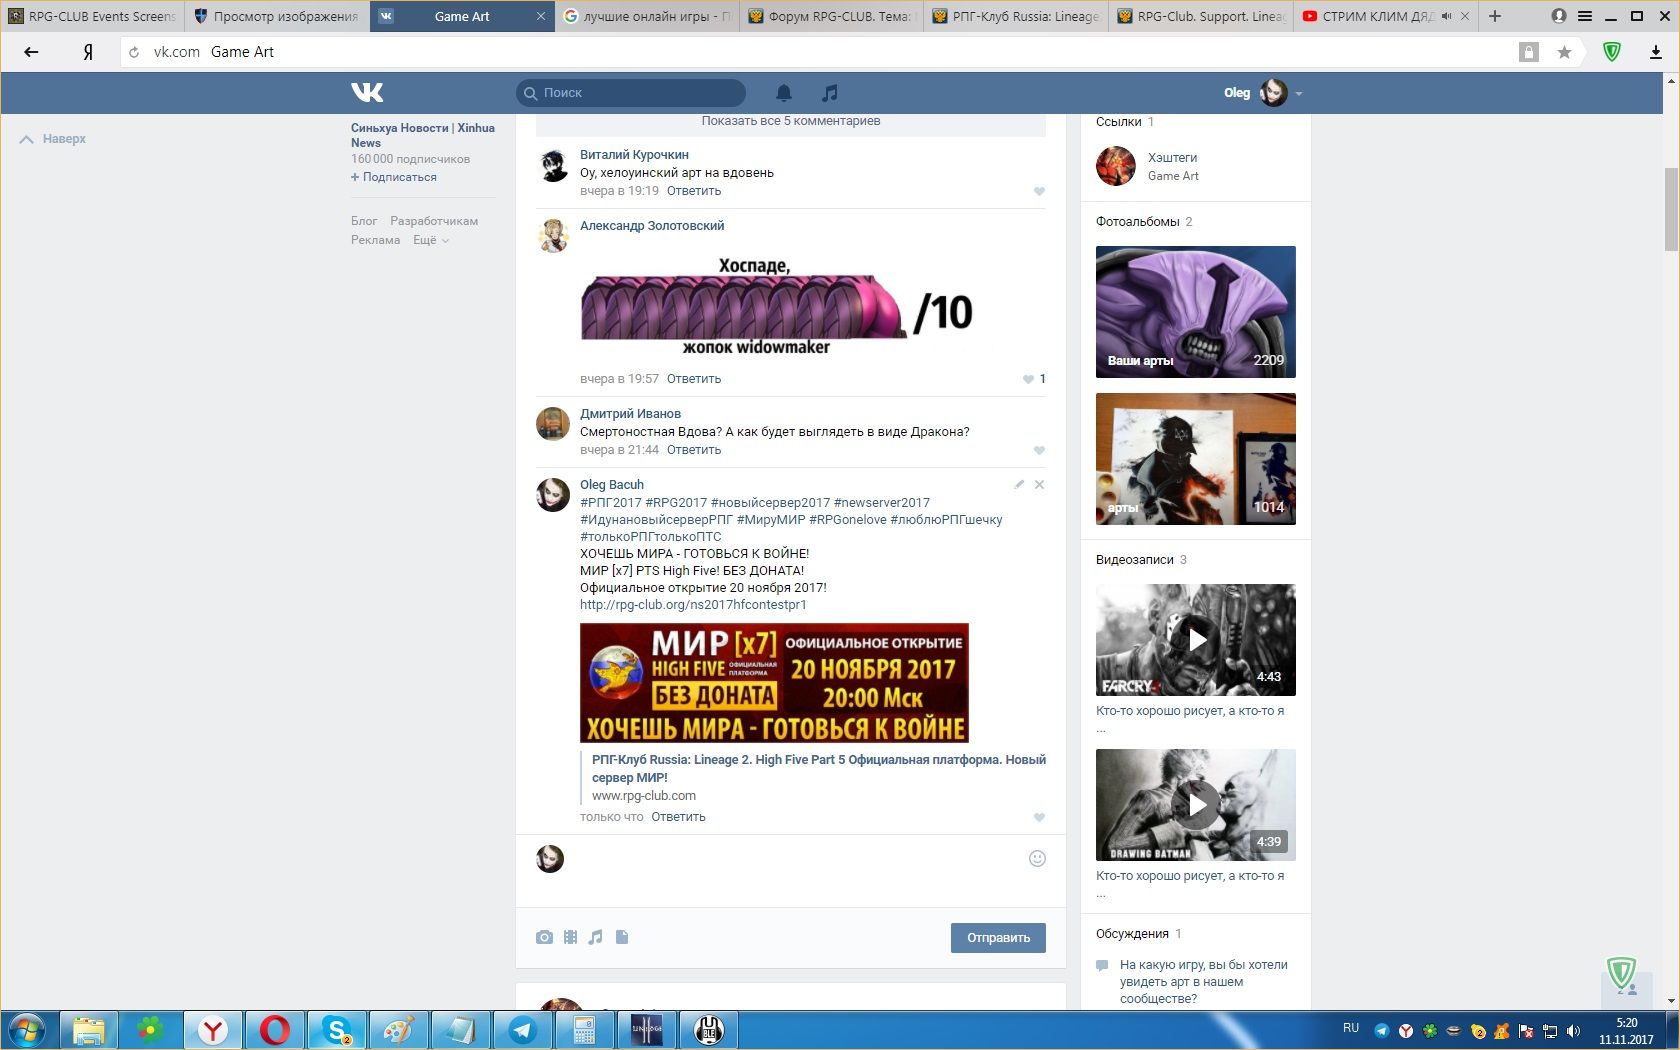Image resolution: width=1680 pixels, height=1050 pixels.
Task: Expand Показать все 5 комментариев
Action: tap(790, 121)
